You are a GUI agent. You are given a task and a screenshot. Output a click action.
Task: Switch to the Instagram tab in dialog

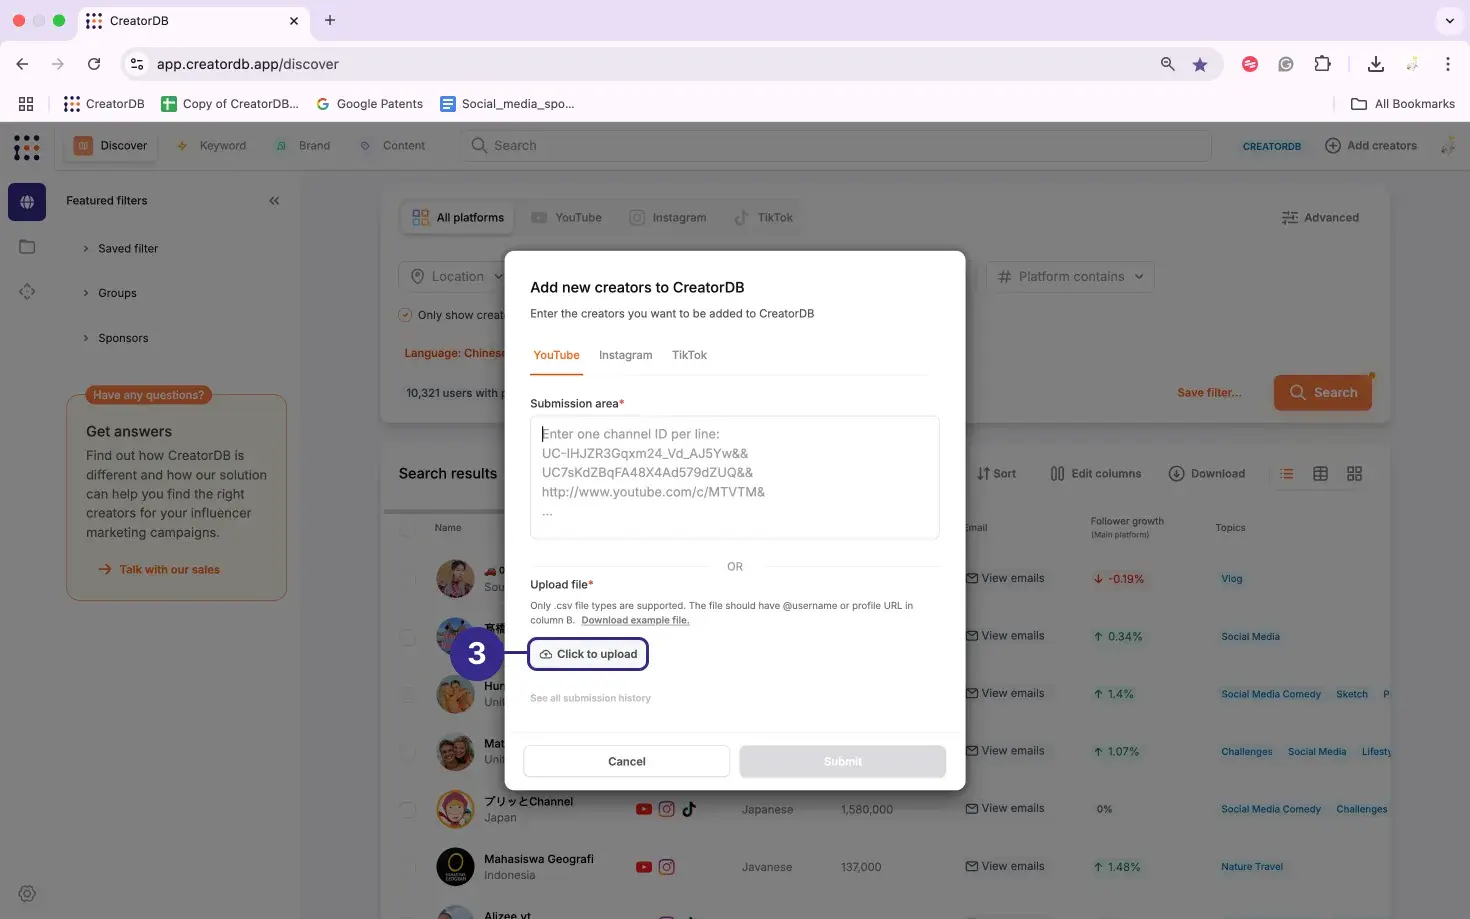(625, 355)
